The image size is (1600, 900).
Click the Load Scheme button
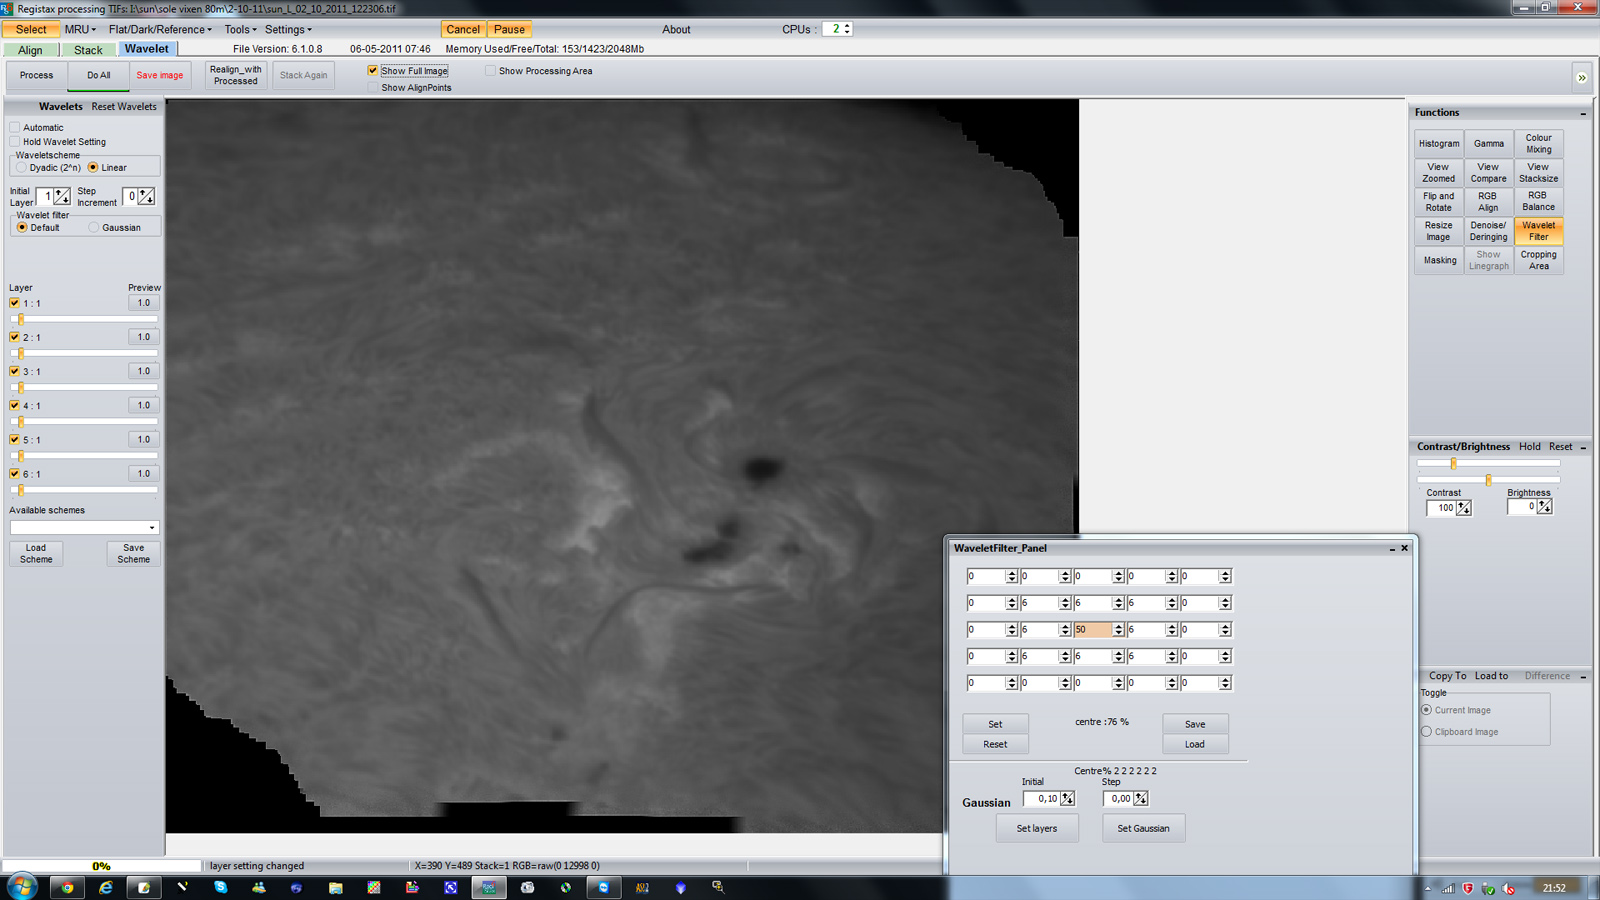[36, 553]
